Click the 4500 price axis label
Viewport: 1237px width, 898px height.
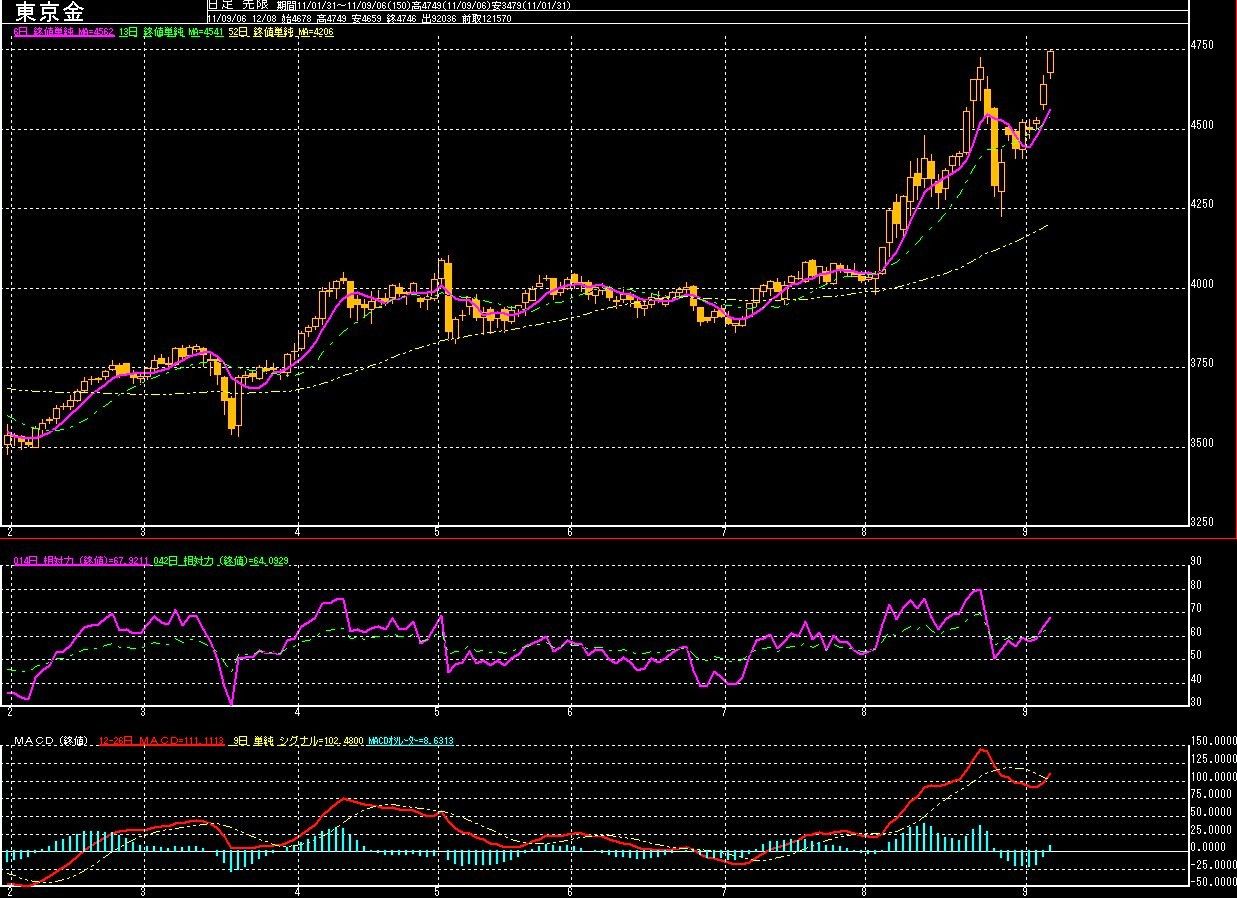pos(1202,125)
